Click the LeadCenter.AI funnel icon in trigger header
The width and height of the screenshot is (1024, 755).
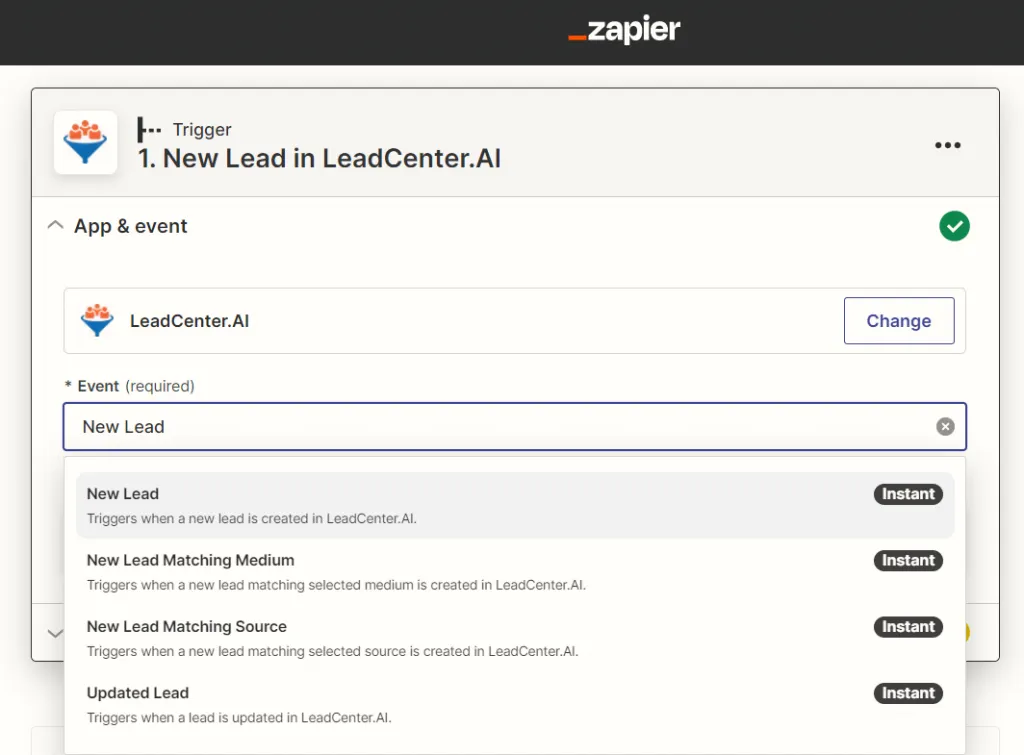tap(86, 142)
